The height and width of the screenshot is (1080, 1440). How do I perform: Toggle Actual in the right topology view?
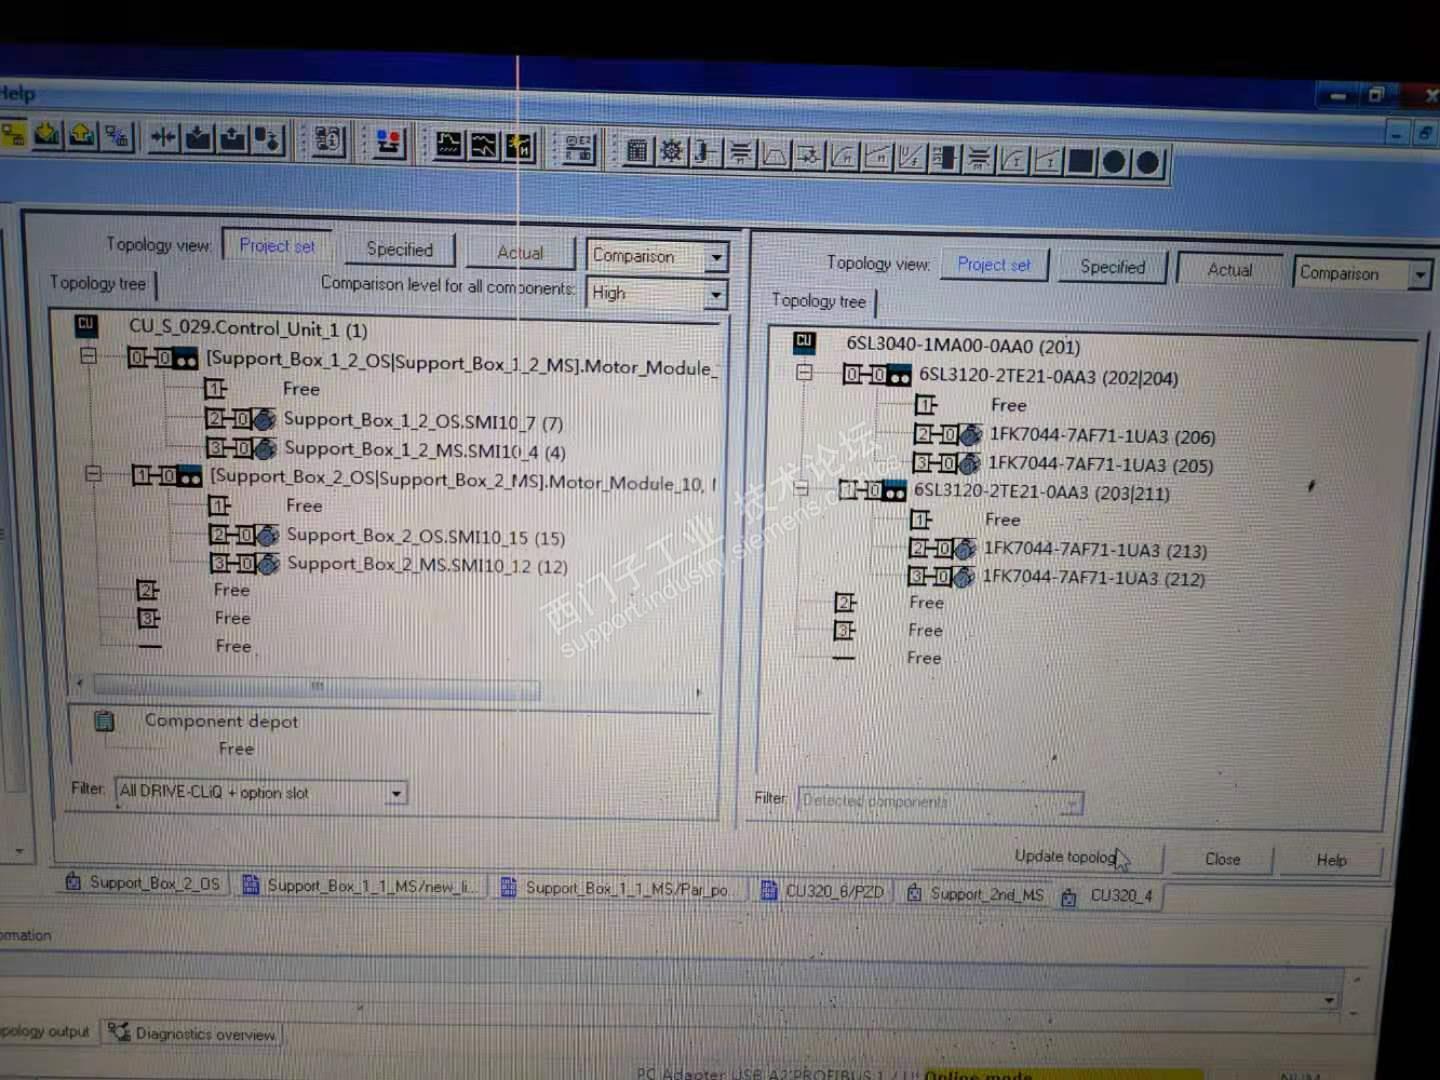point(1230,270)
